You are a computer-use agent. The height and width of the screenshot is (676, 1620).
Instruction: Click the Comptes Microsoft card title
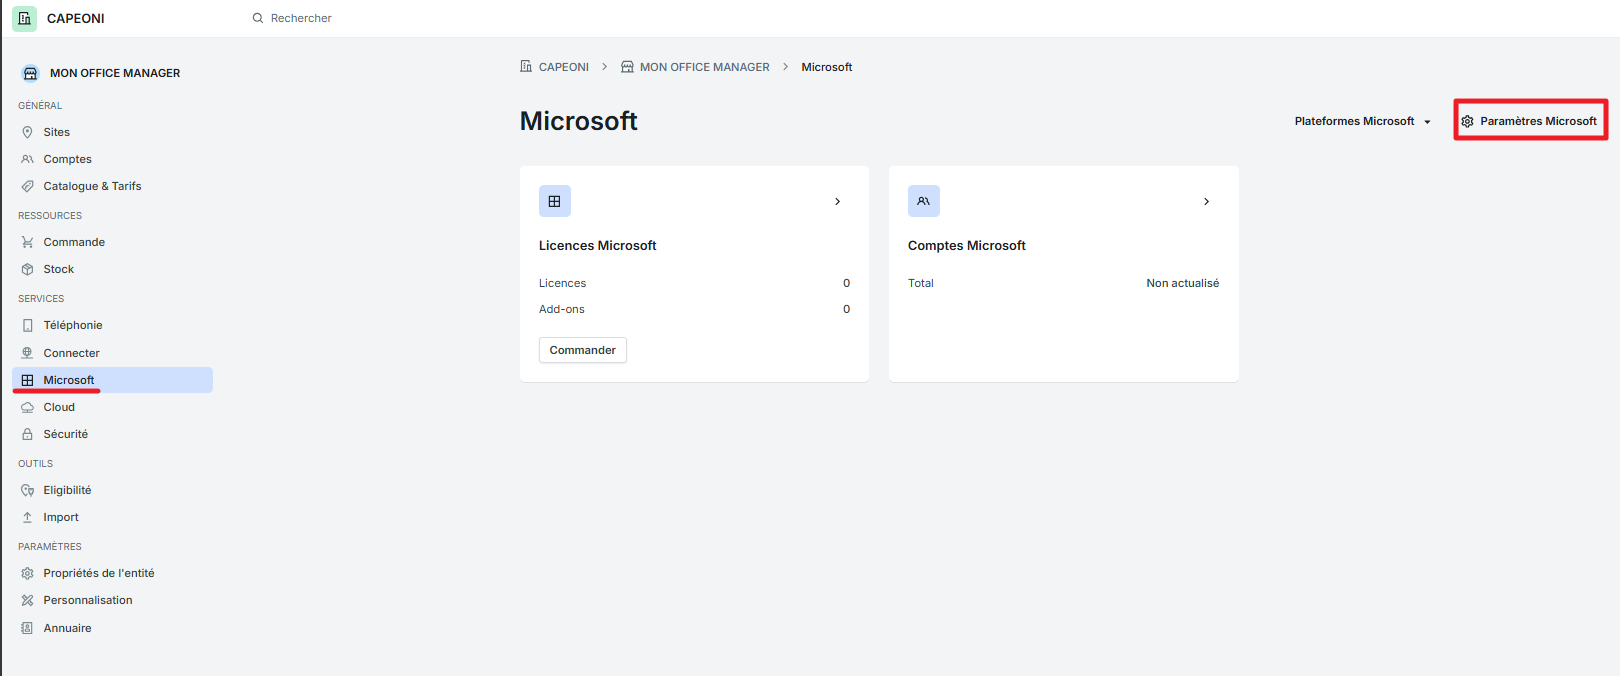[x=967, y=245]
